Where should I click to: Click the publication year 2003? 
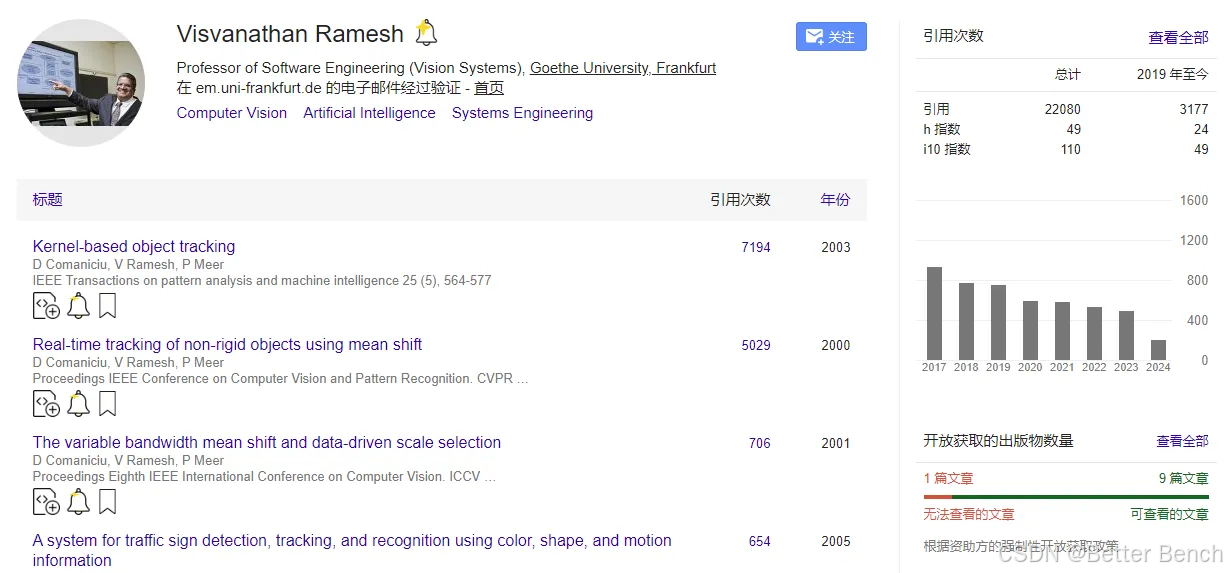pyautogui.click(x=836, y=247)
